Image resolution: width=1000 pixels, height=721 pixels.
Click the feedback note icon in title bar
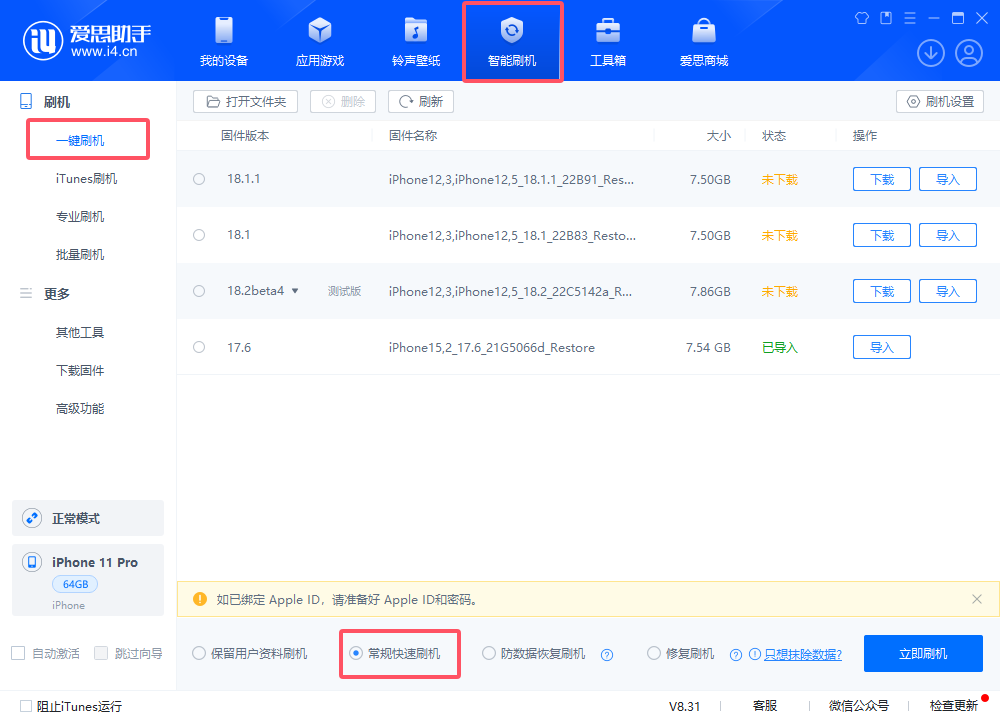coord(886,18)
